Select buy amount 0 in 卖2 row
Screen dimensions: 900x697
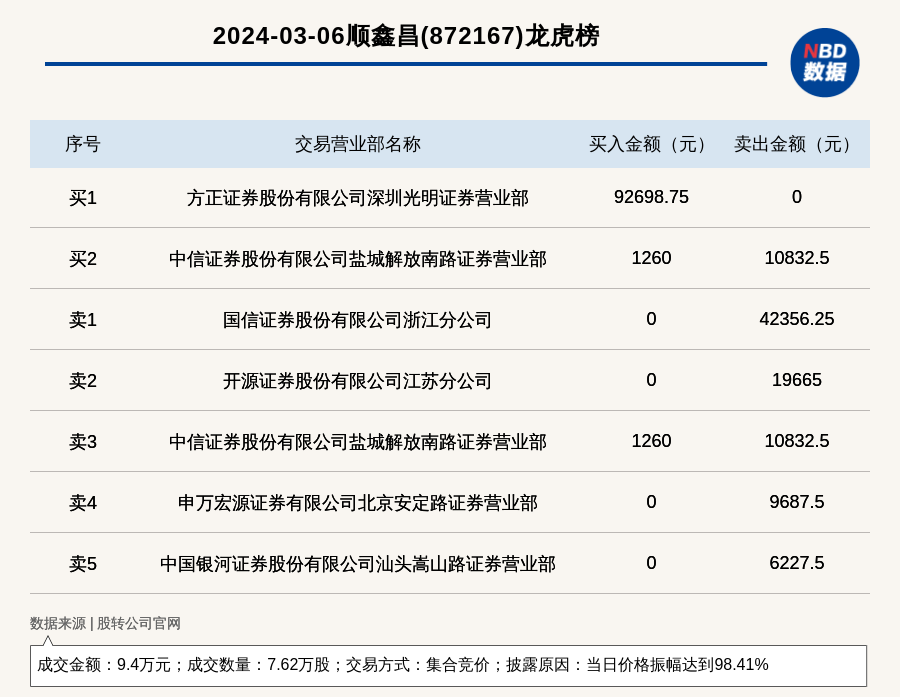coord(651,380)
